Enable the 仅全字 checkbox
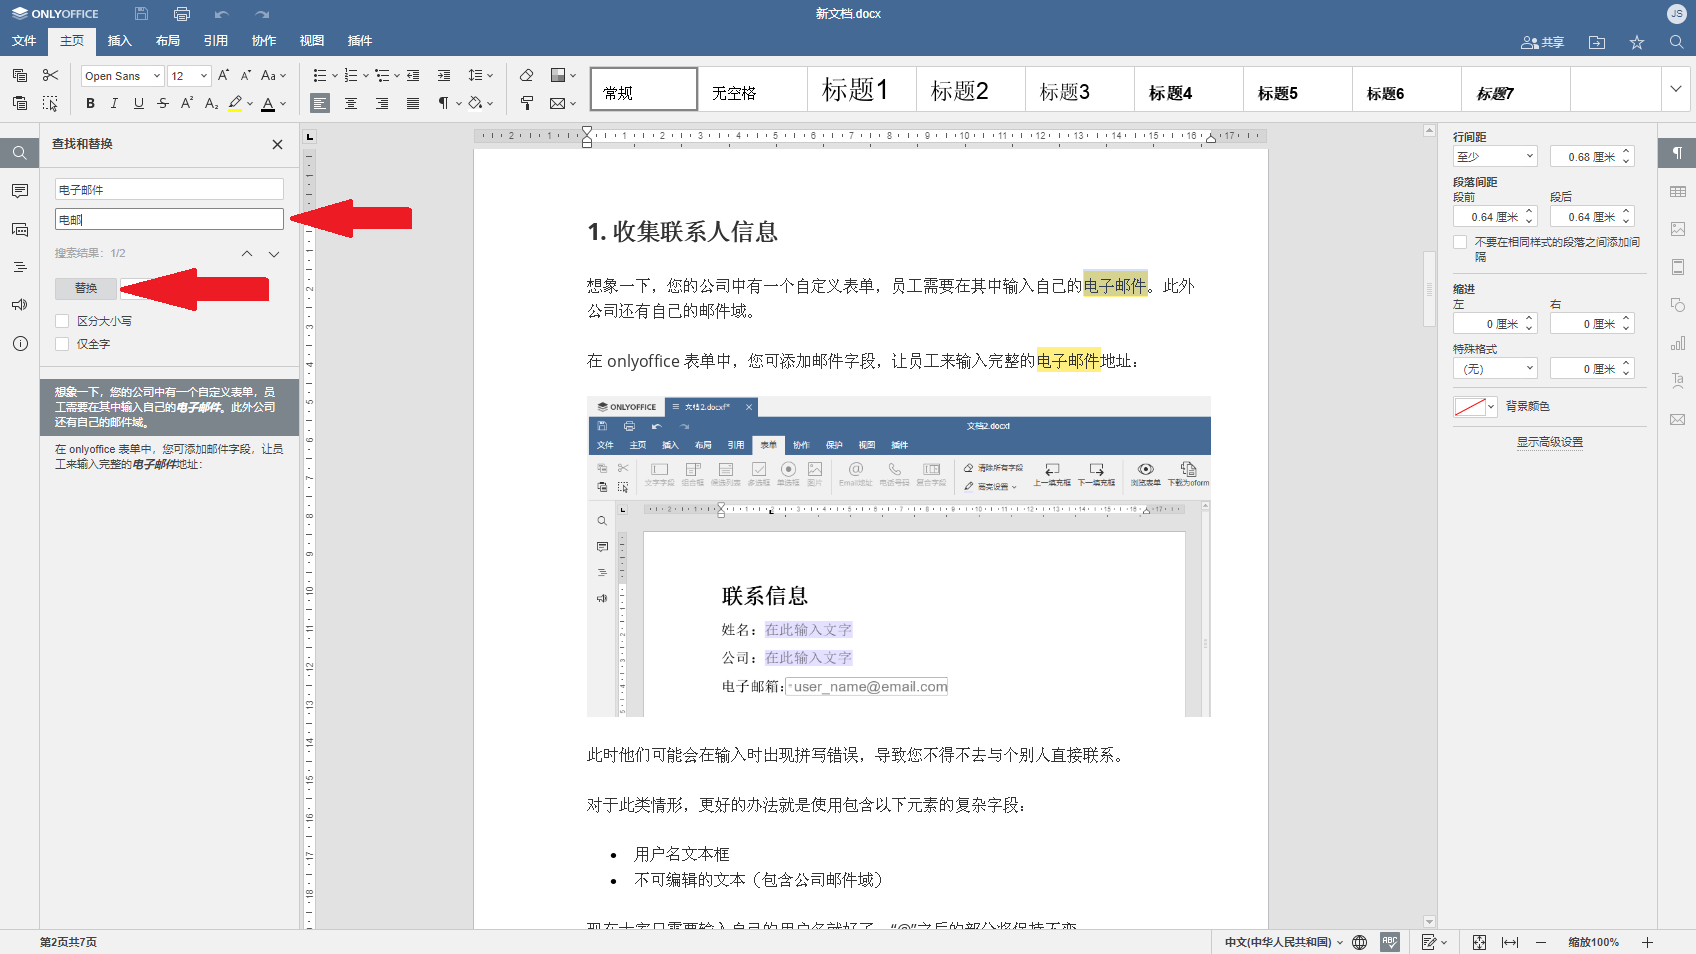1696x954 pixels. pos(62,344)
